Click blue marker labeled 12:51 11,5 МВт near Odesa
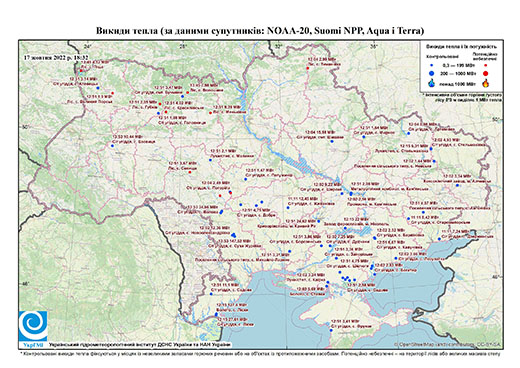Viewport: 520px width, 368px height. coord(211,294)
